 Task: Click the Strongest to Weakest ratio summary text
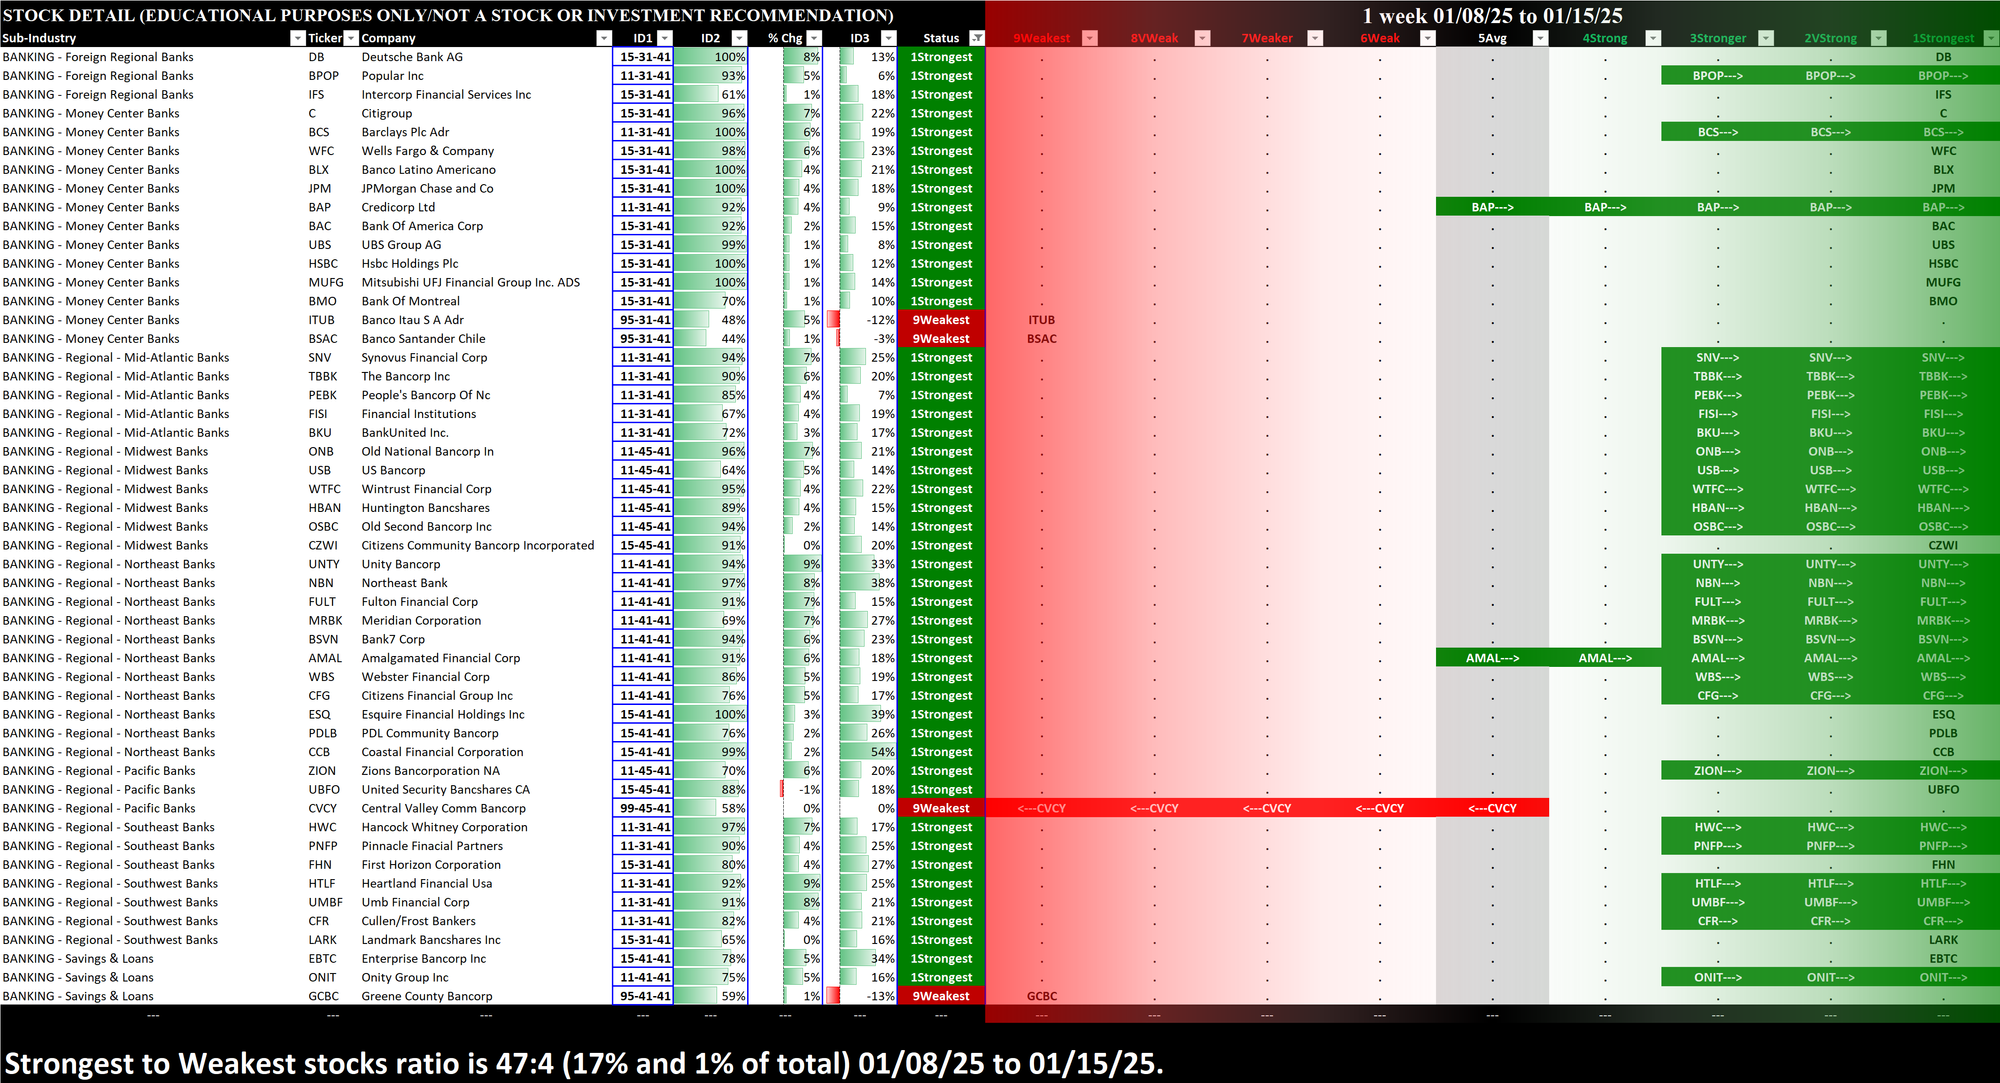(583, 1062)
